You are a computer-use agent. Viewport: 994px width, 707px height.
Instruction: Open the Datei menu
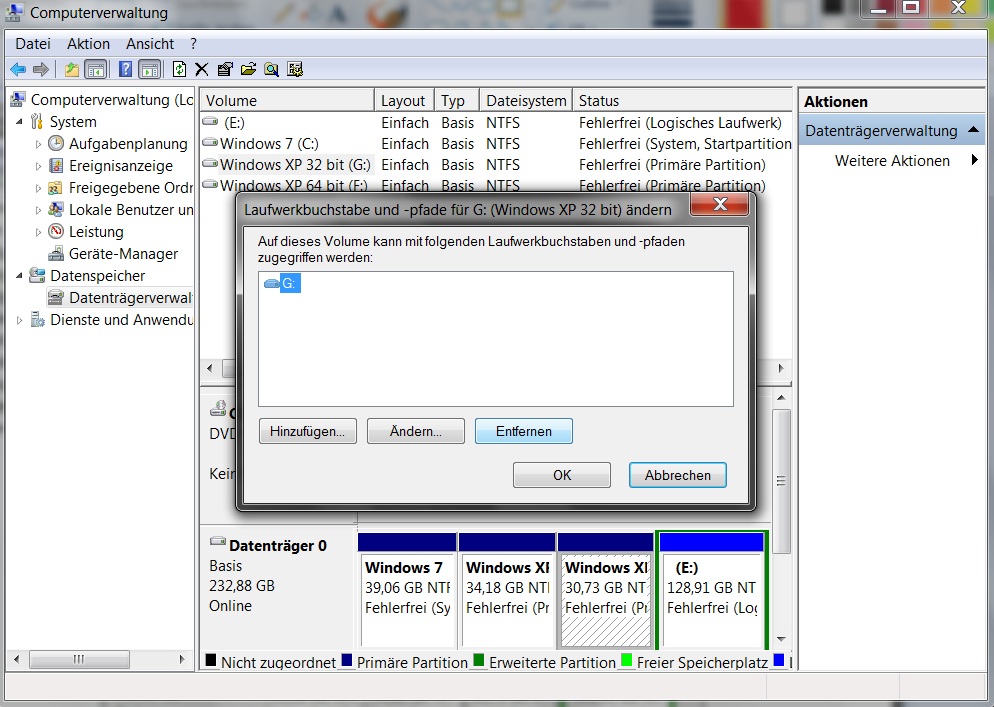(33, 44)
